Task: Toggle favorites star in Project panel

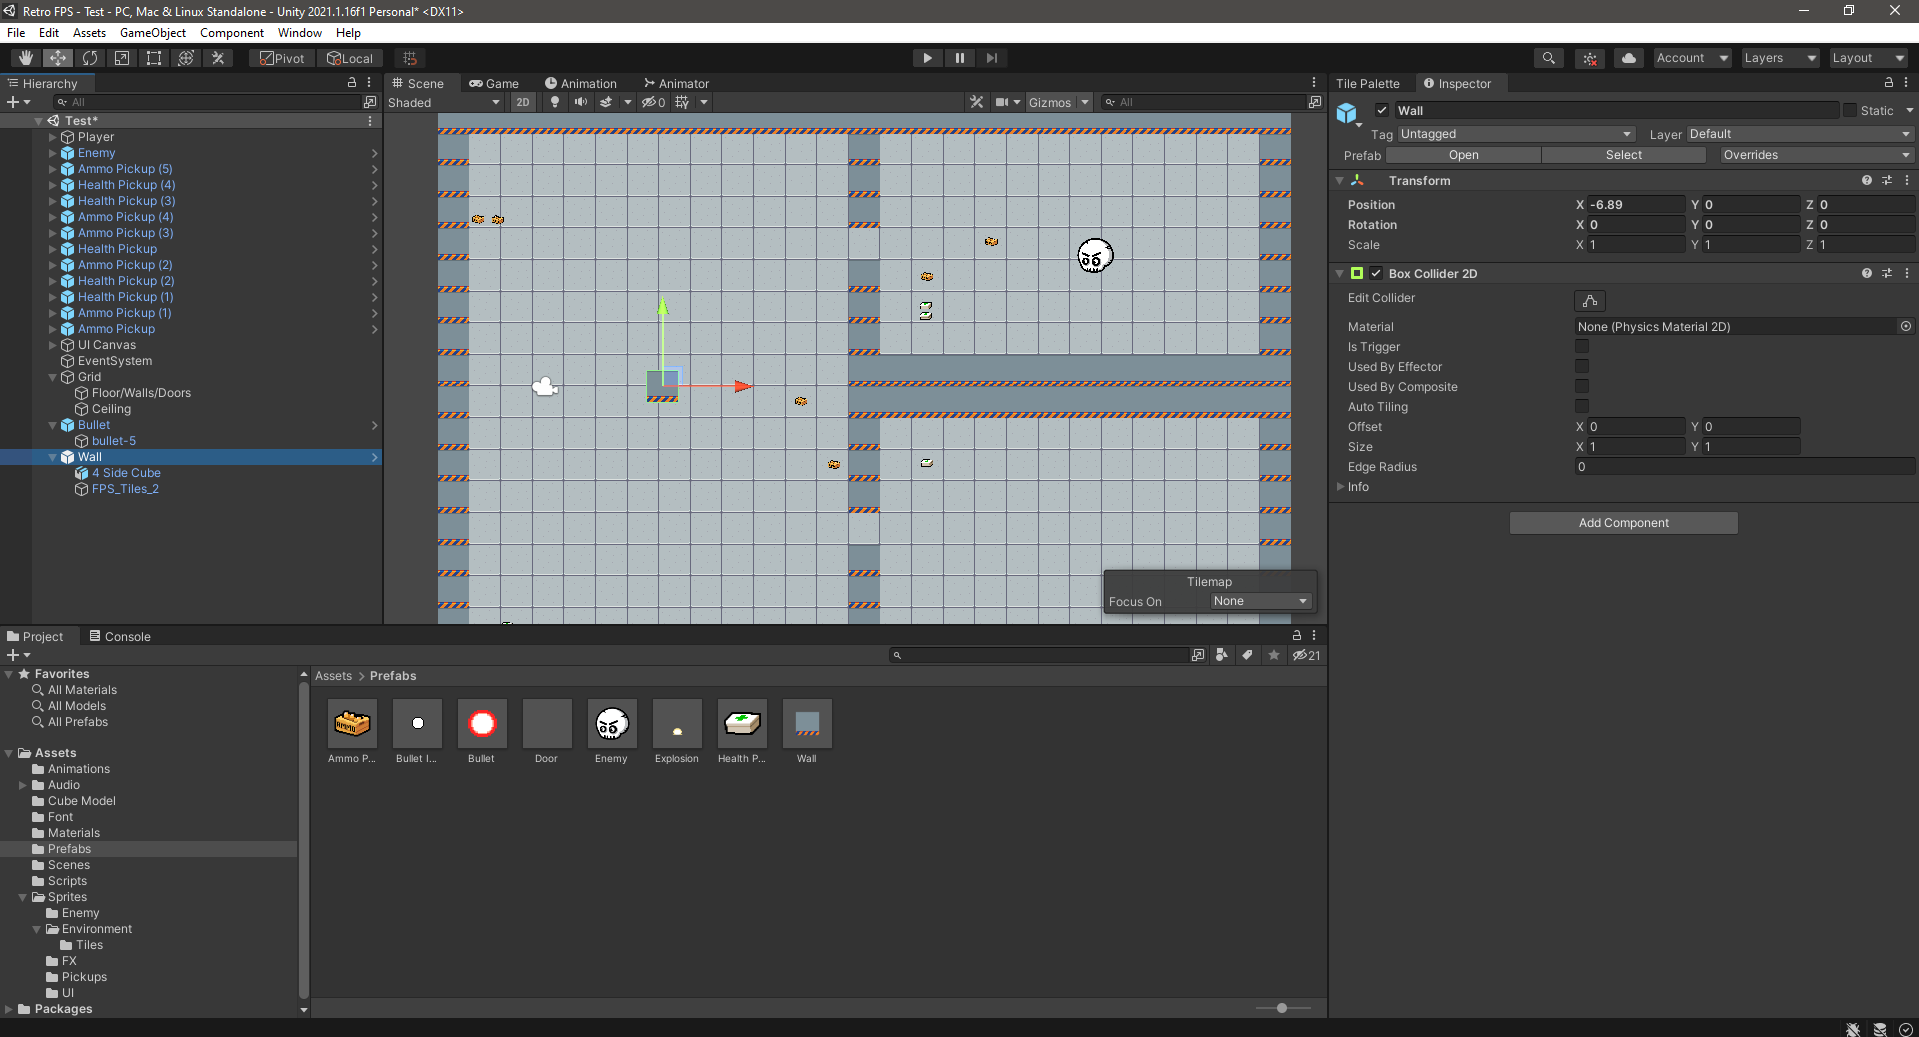Action: click(x=1273, y=655)
